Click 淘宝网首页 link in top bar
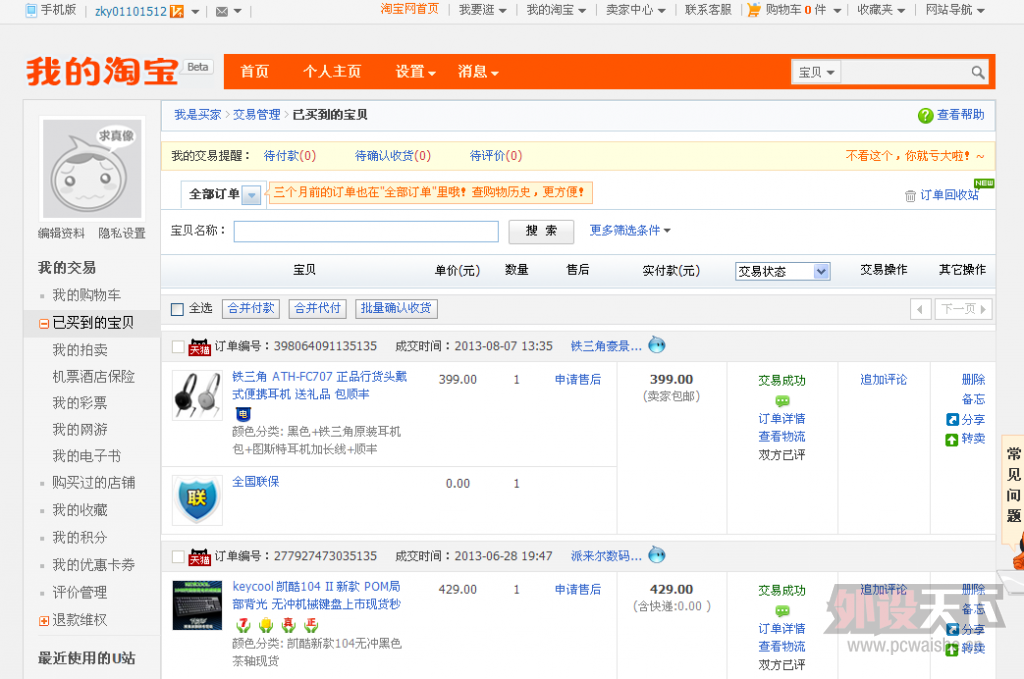 409,9
